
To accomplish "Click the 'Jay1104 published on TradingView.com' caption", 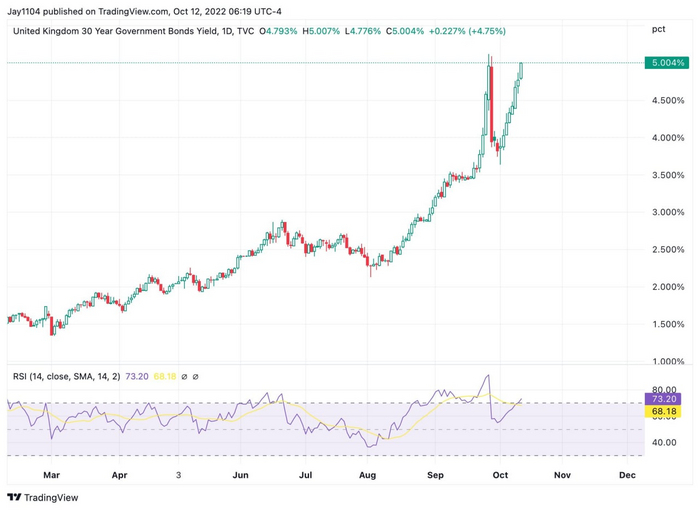I will [88, 11].
